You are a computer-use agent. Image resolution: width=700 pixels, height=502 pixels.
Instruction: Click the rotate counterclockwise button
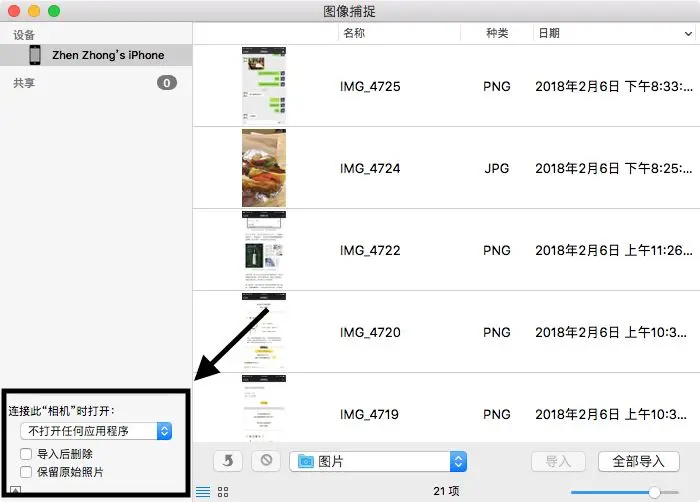pyautogui.click(x=228, y=460)
